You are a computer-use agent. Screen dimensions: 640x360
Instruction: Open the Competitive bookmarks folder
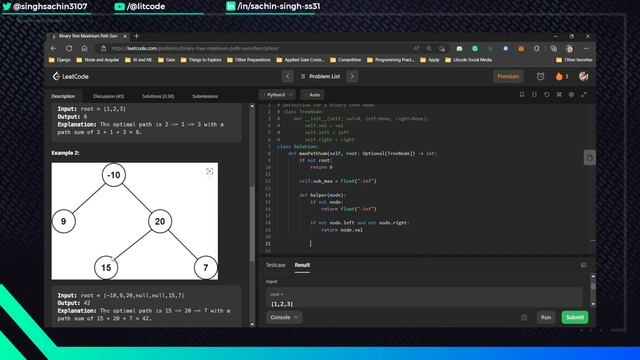click(x=345, y=60)
